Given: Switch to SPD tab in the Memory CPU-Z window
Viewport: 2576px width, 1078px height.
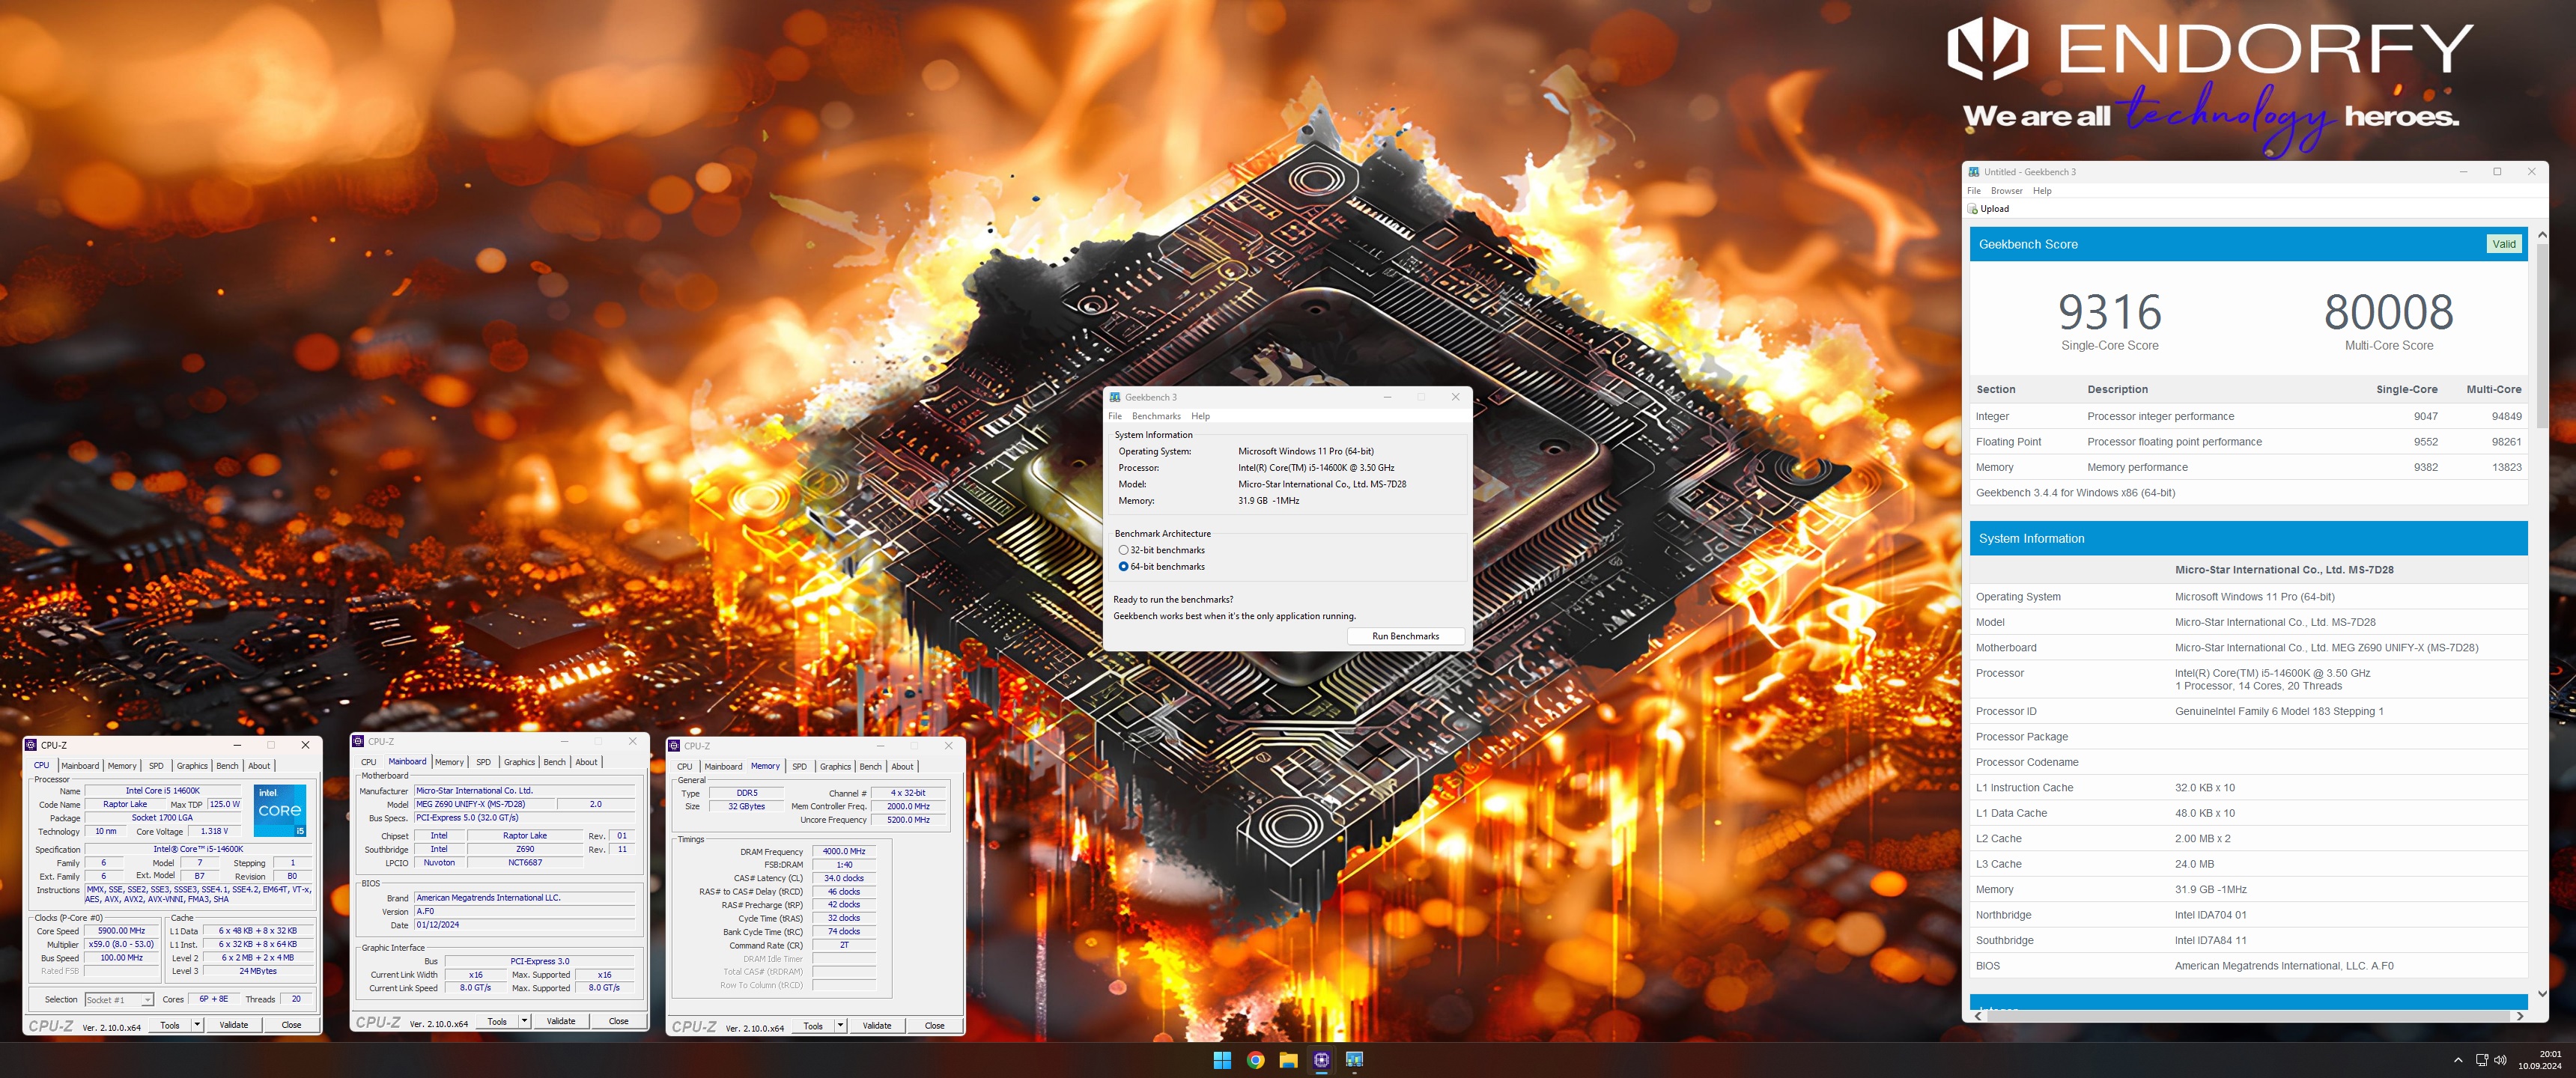Looking at the screenshot, I should pos(799,767).
